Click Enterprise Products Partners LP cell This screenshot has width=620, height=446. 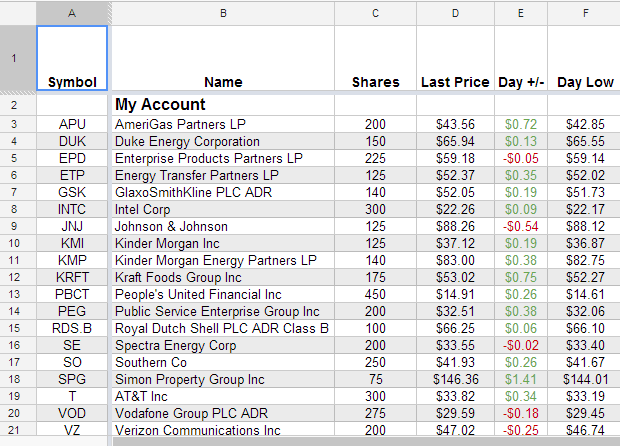[223, 158]
